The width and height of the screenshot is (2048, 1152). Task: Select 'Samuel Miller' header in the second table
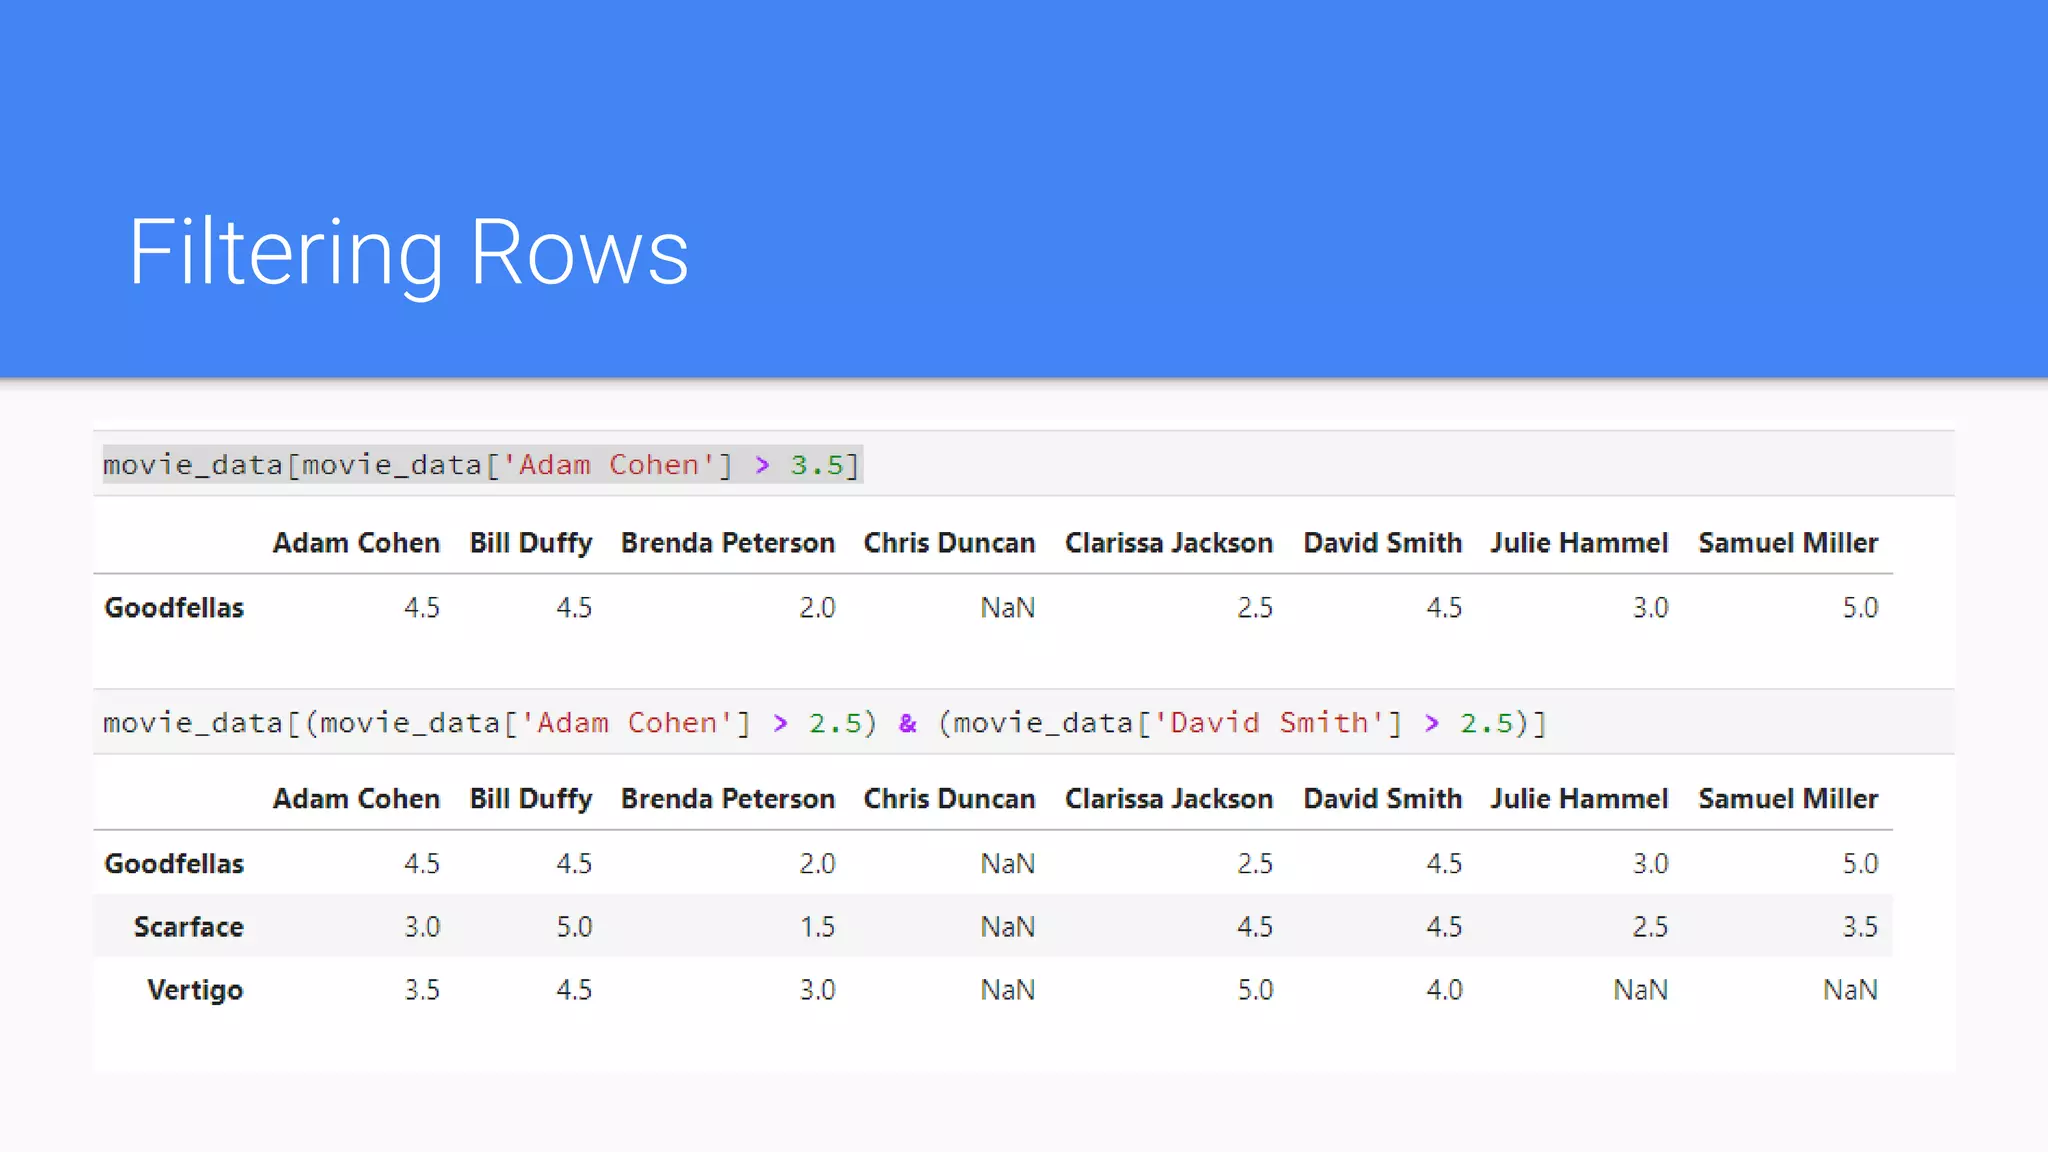click(x=1788, y=799)
